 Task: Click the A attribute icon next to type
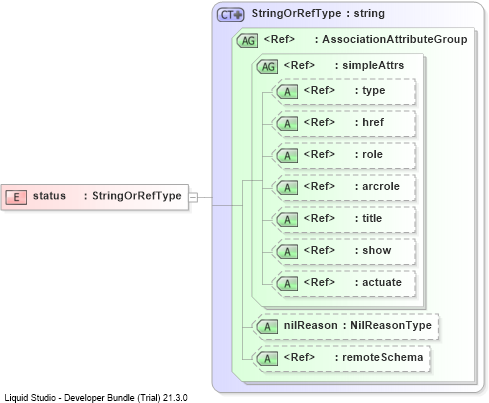point(287,92)
